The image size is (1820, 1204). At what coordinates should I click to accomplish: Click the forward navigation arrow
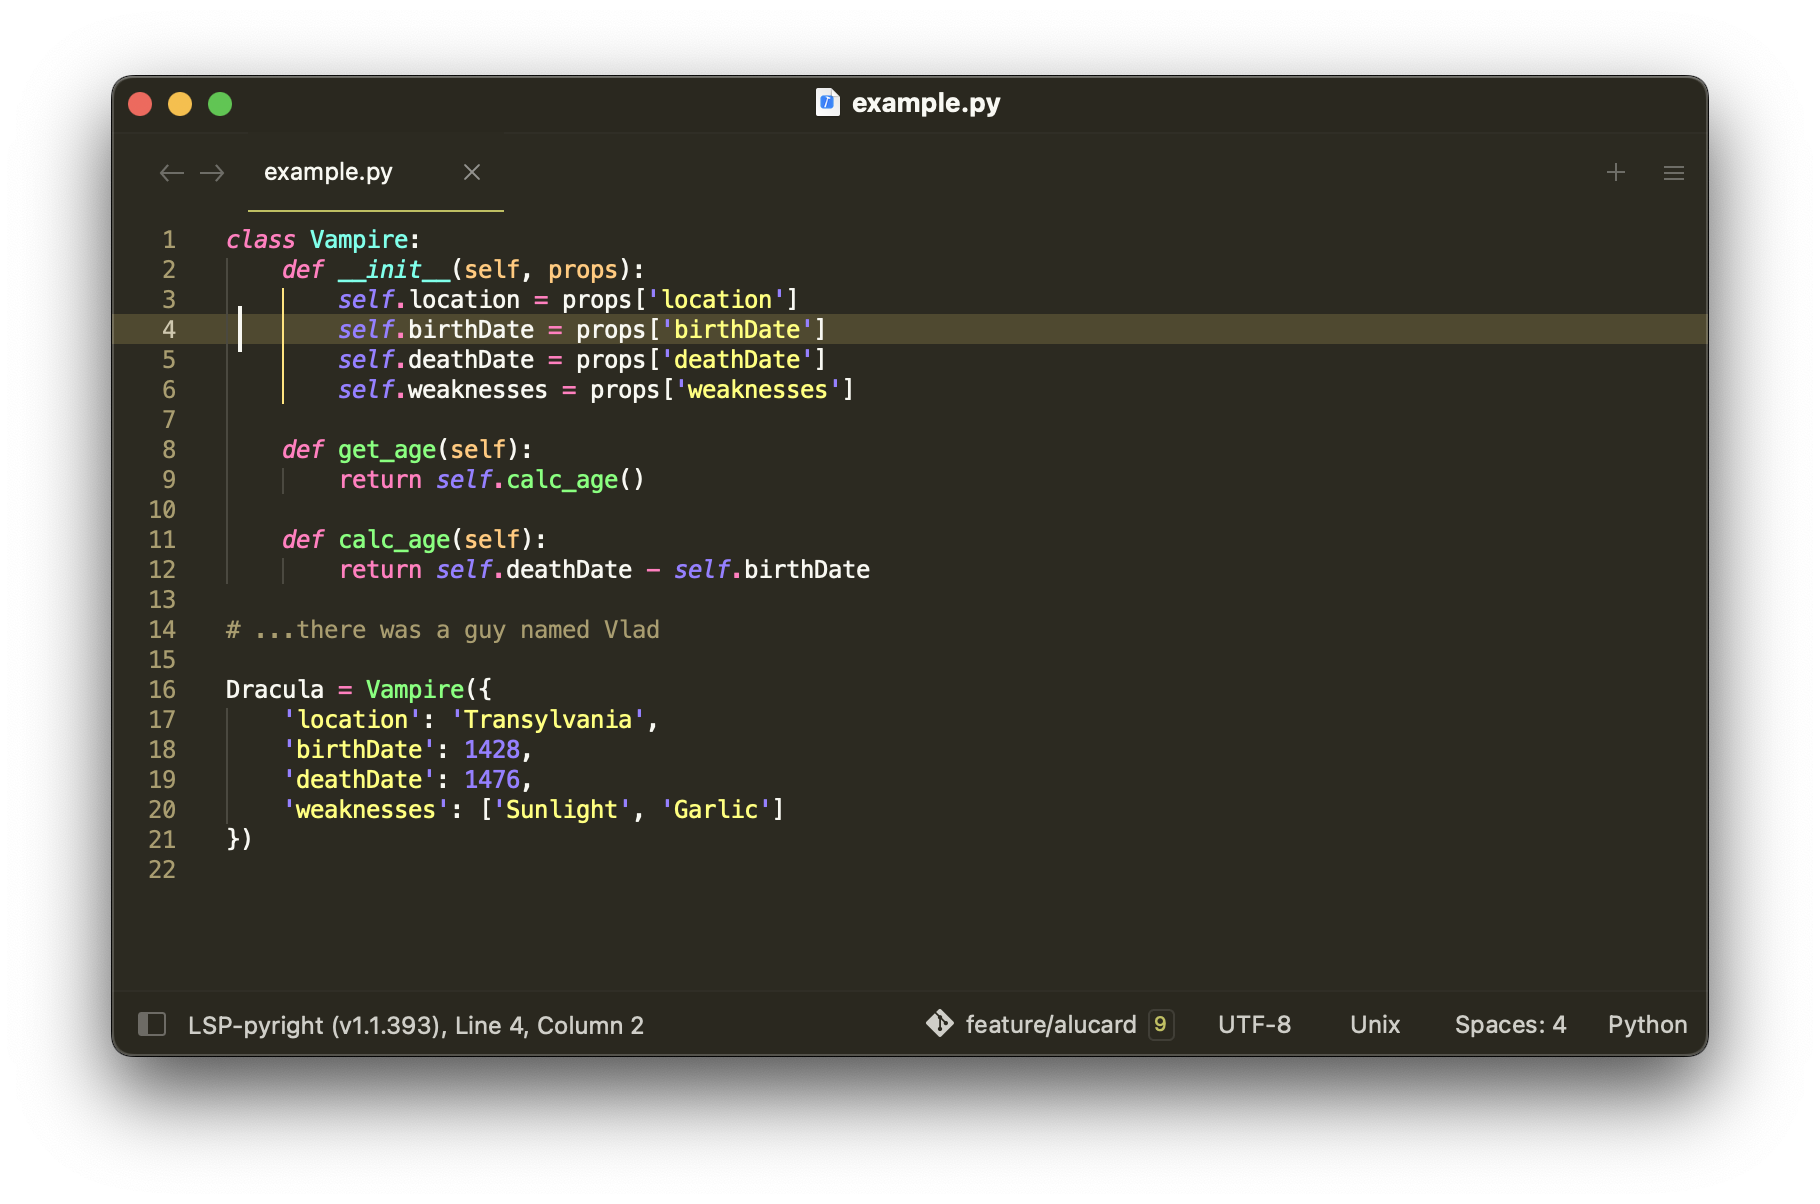[x=212, y=173]
